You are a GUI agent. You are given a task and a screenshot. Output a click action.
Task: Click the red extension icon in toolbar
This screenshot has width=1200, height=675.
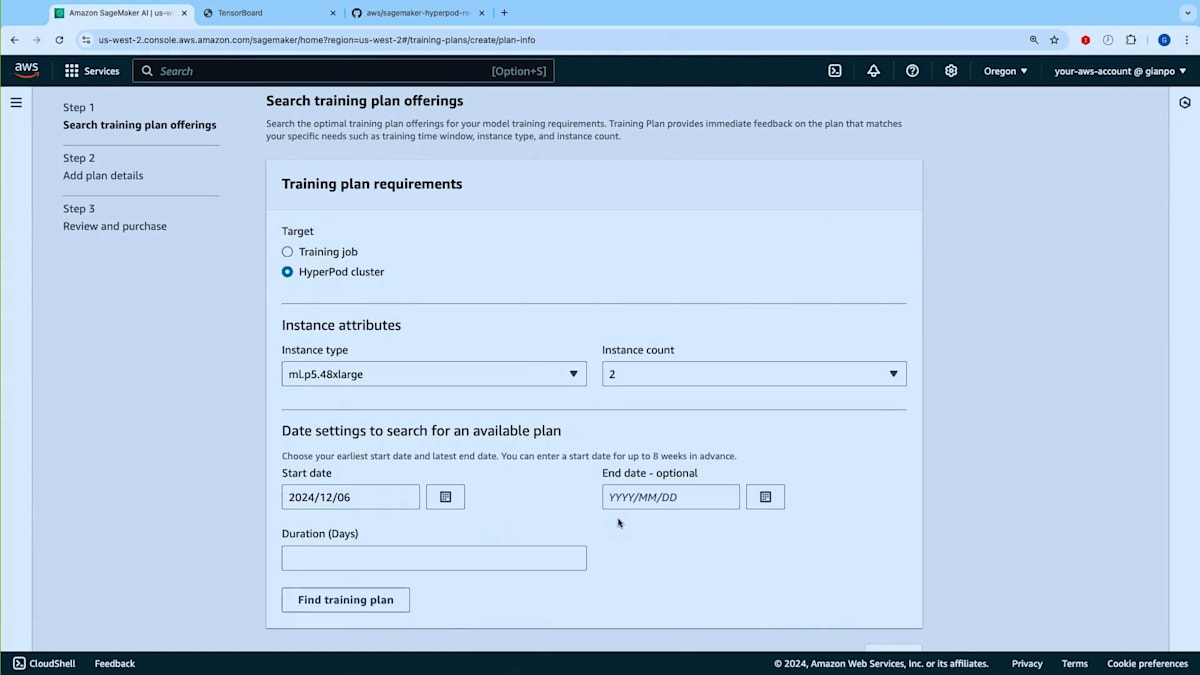coord(1086,40)
